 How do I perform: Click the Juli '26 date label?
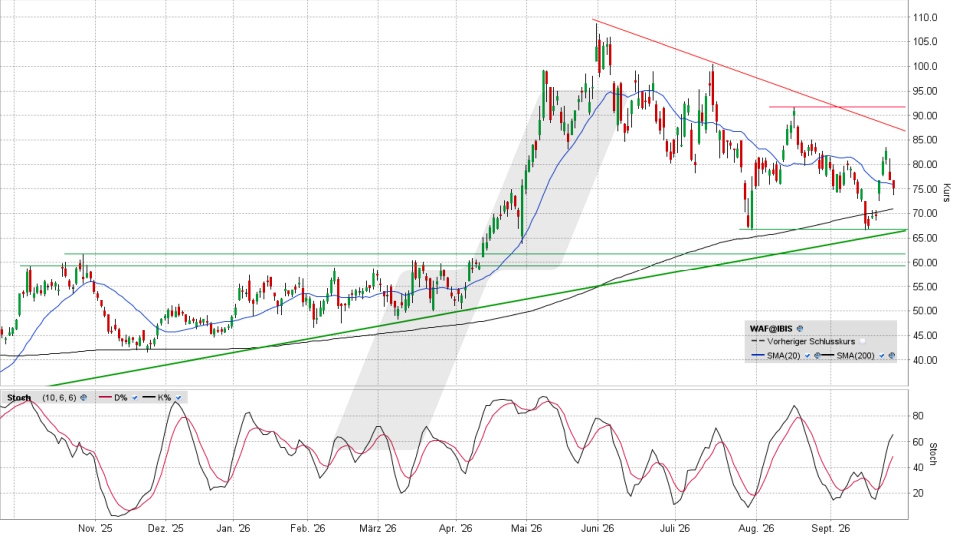(674, 528)
